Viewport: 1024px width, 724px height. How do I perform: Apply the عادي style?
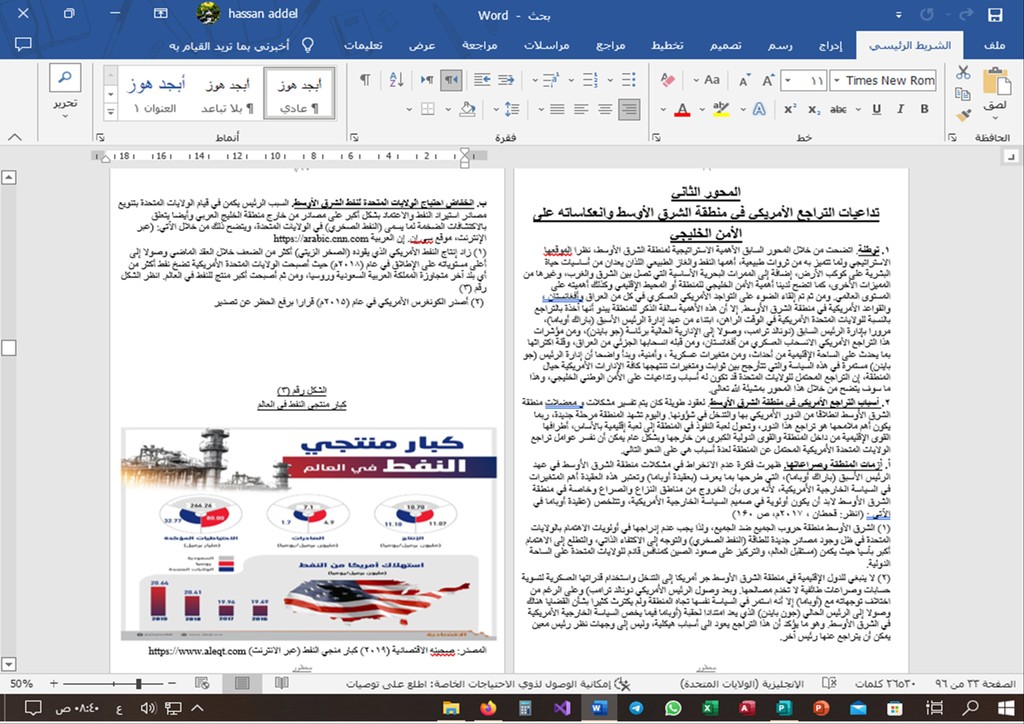(x=300, y=93)
